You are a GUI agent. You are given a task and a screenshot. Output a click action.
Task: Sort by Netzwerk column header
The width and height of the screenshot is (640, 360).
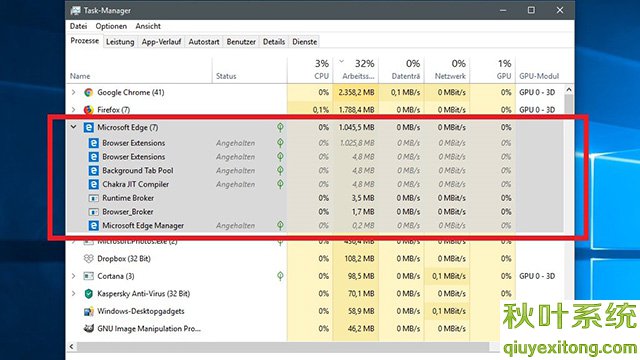[447, 70]
